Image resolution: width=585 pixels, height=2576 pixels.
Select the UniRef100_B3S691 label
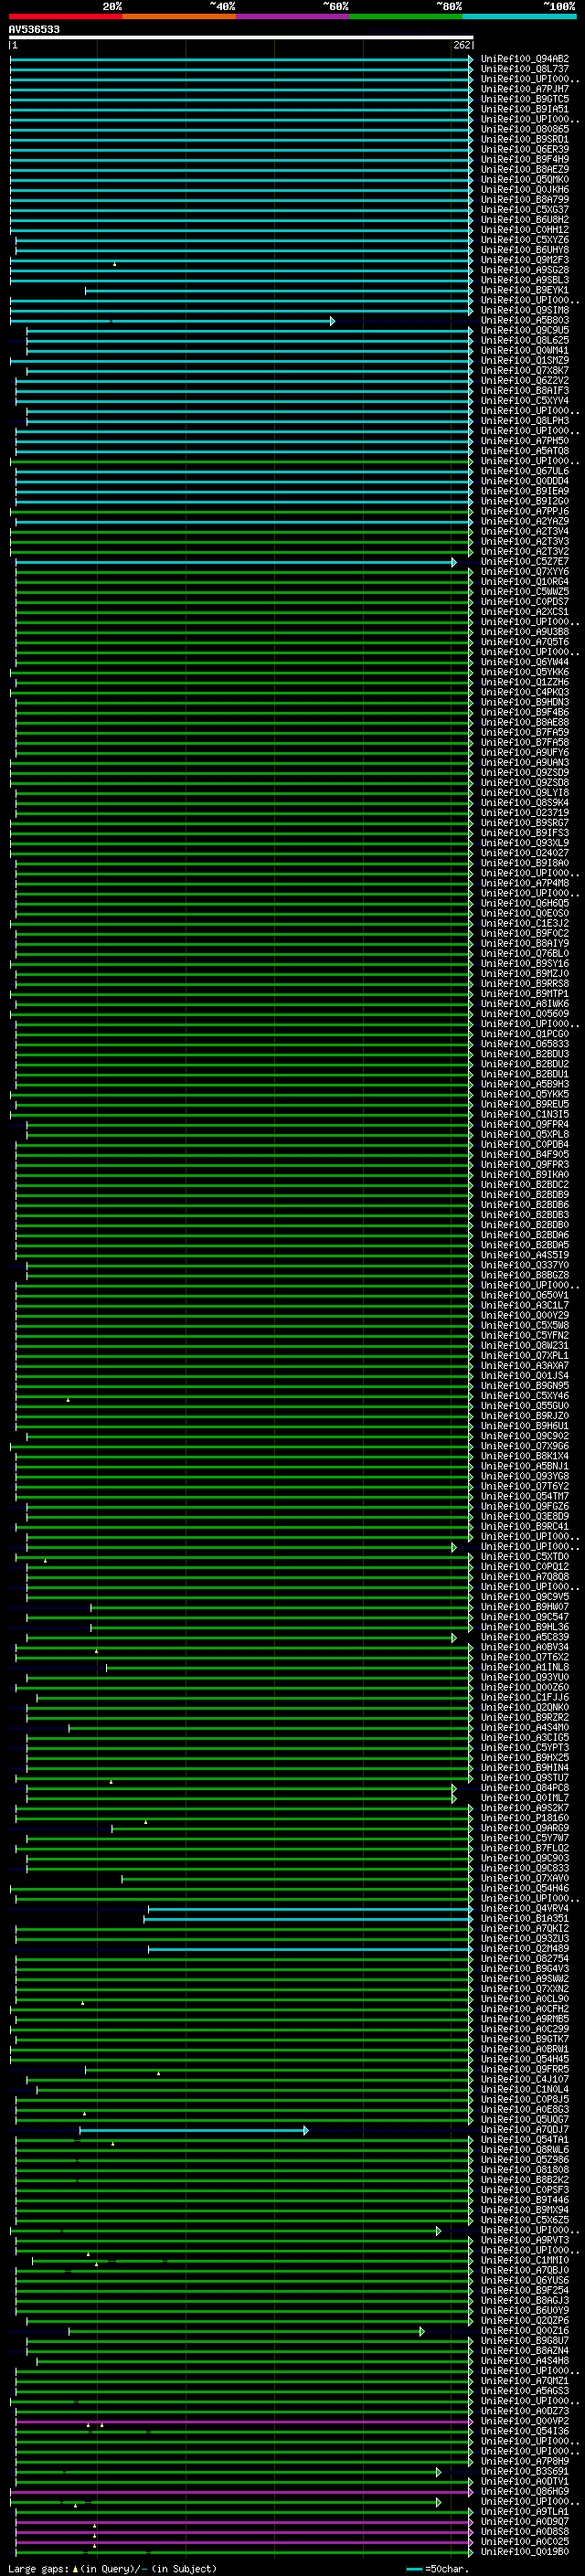(x=525, y=2471)
